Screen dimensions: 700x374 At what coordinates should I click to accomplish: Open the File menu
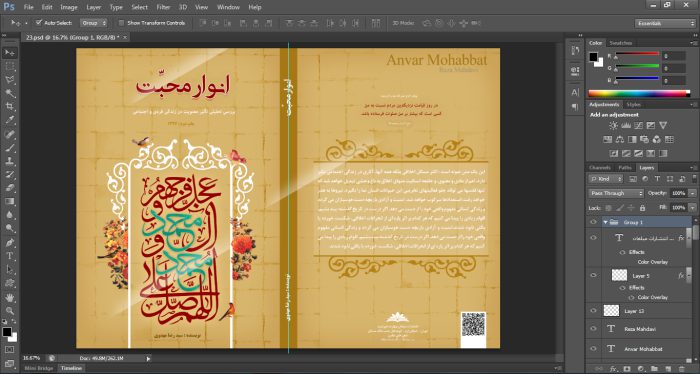[x=29, y=7]
